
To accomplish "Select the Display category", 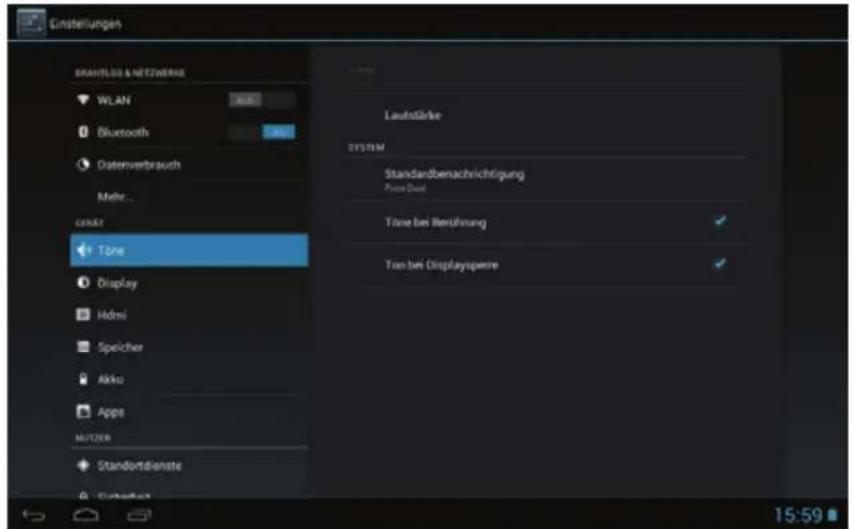I will [189, 283].
